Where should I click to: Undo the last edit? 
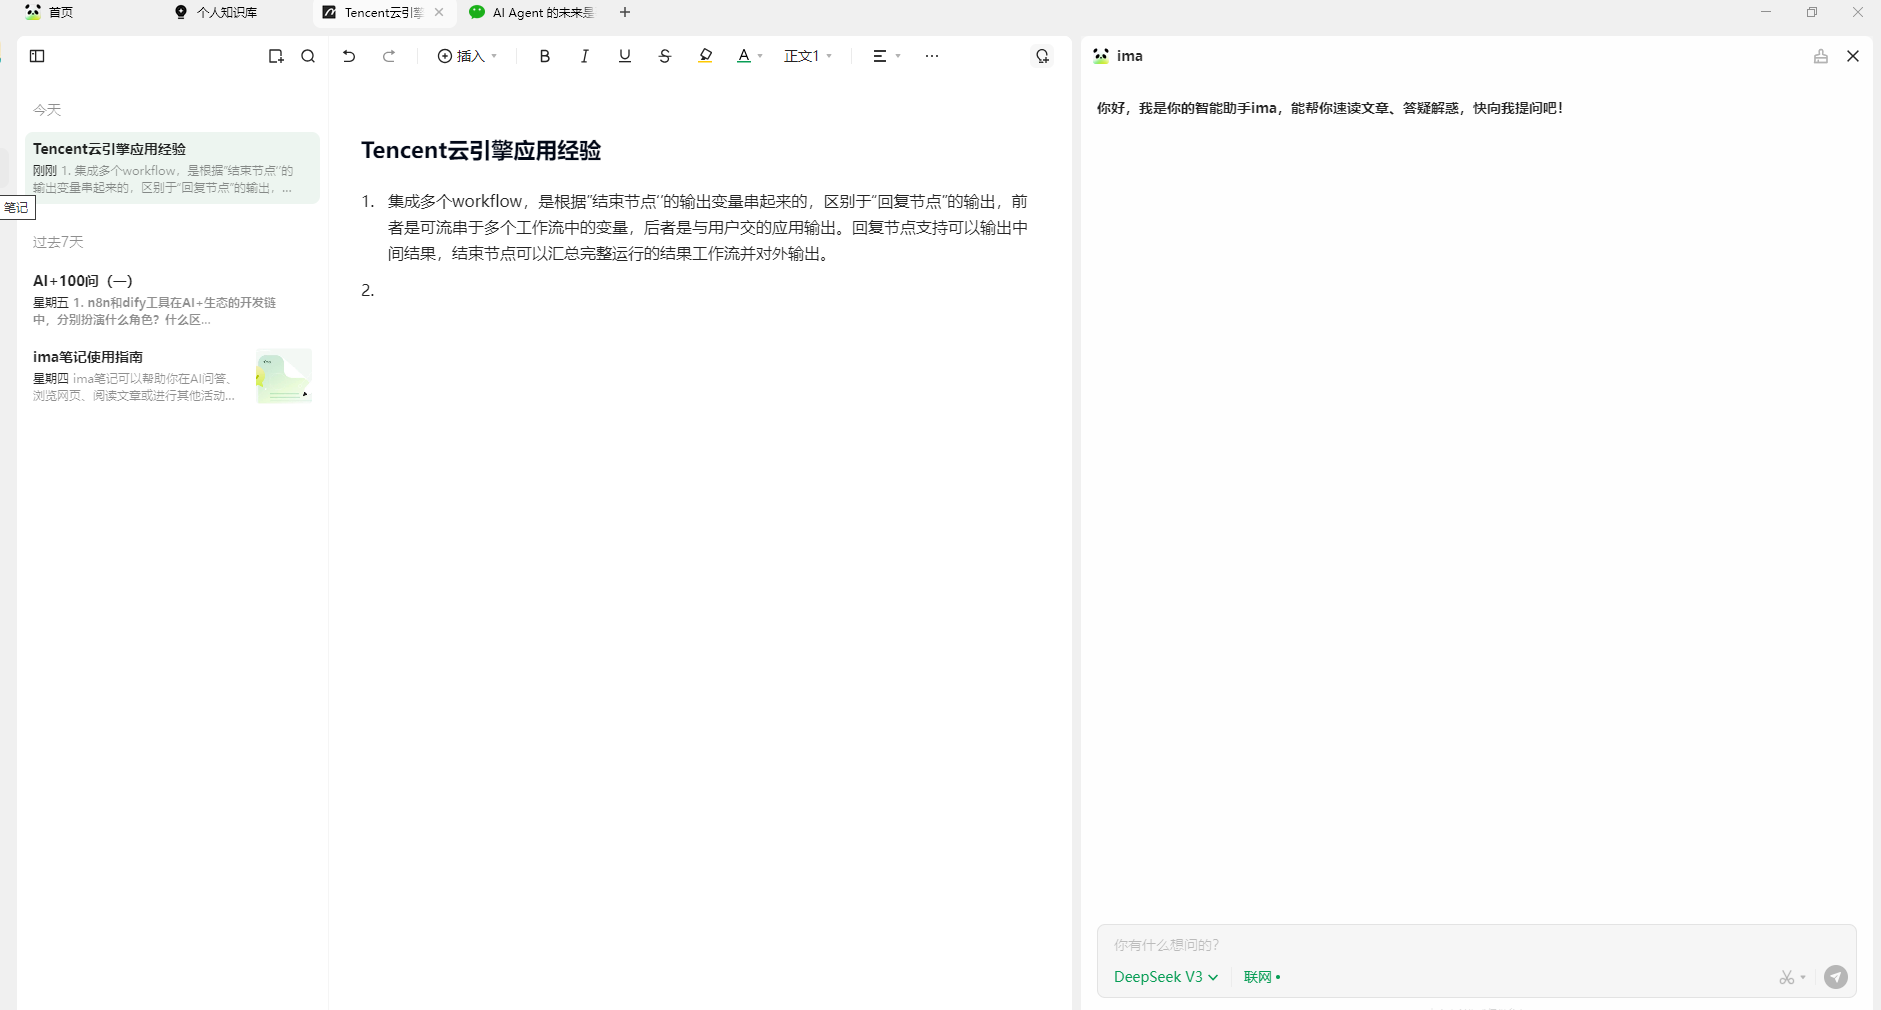click(349, 56)
